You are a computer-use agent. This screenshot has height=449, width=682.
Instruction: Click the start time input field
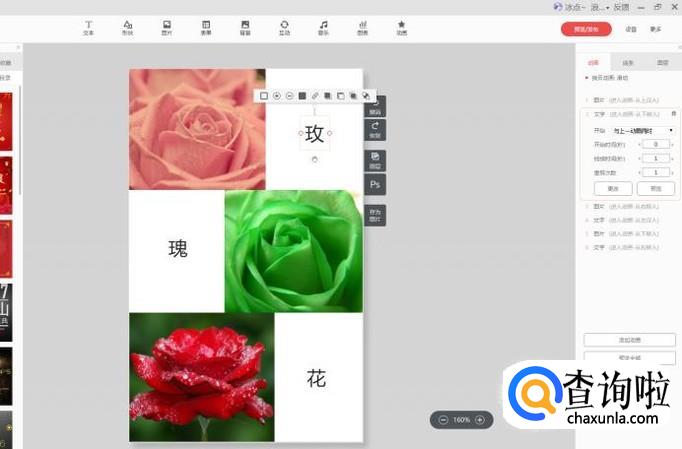coord(656,144)
